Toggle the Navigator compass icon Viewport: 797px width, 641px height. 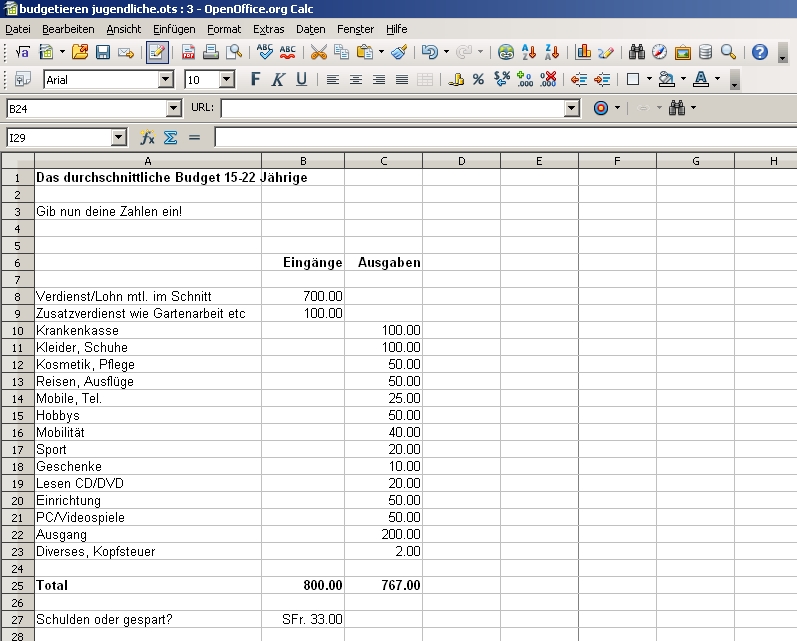pos(659,52)
